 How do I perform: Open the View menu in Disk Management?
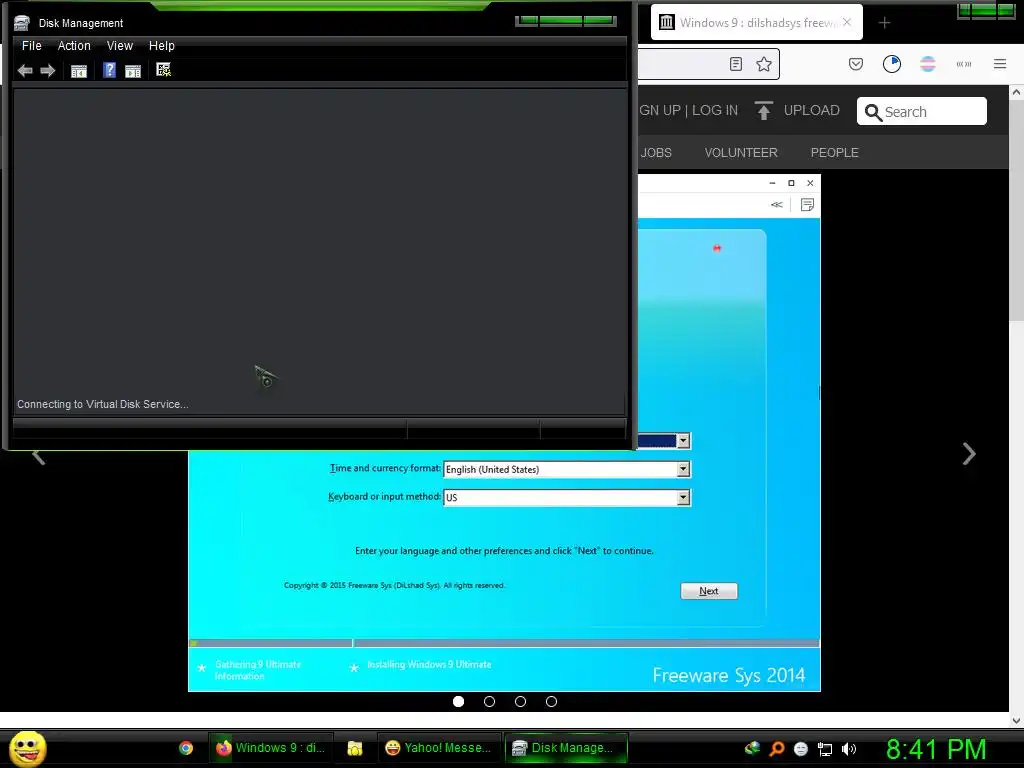[x=120, y=46]
